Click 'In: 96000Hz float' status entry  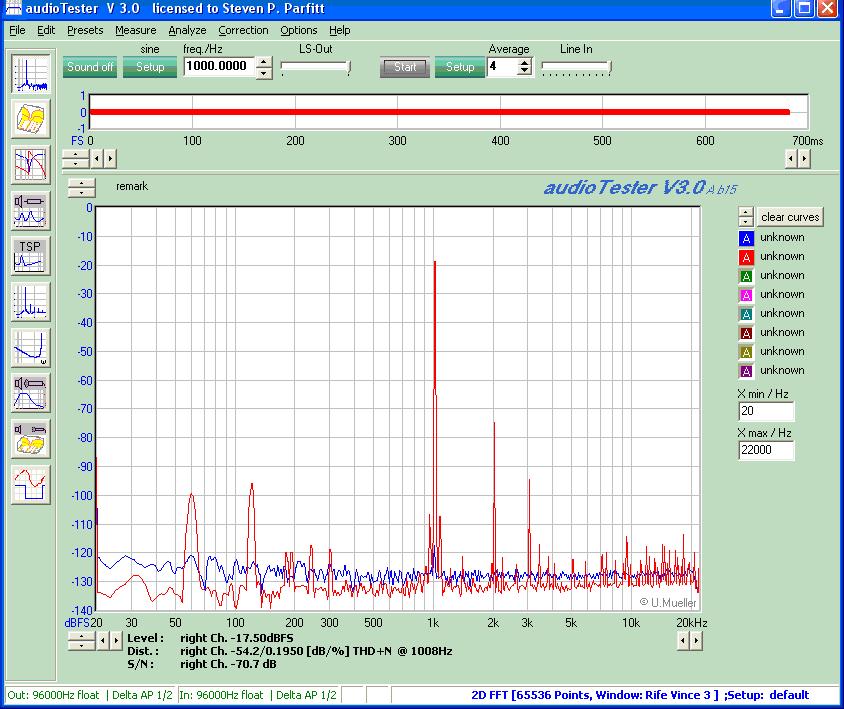tap(221, 695)
